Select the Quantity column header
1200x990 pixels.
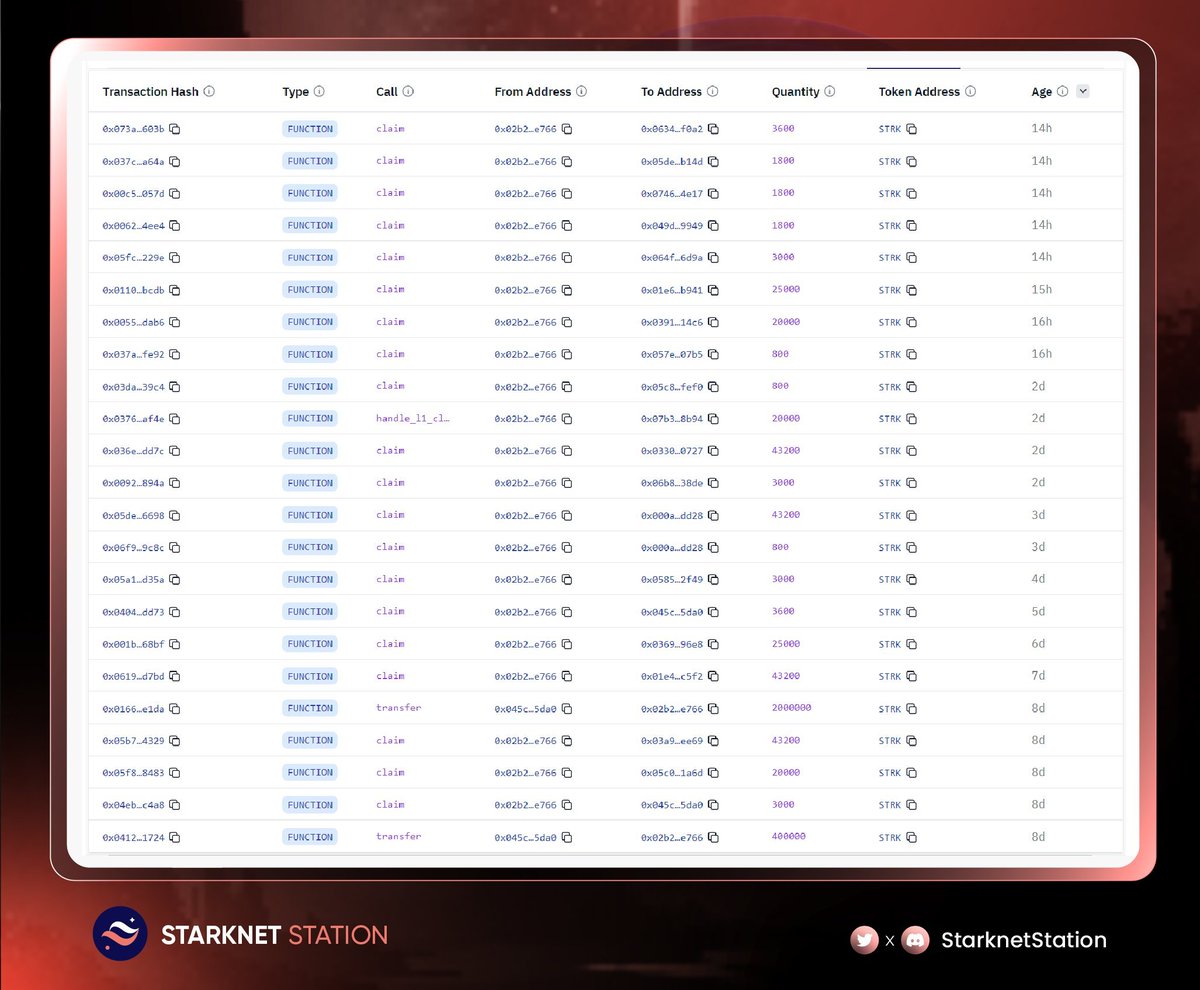tap(796, 91)
